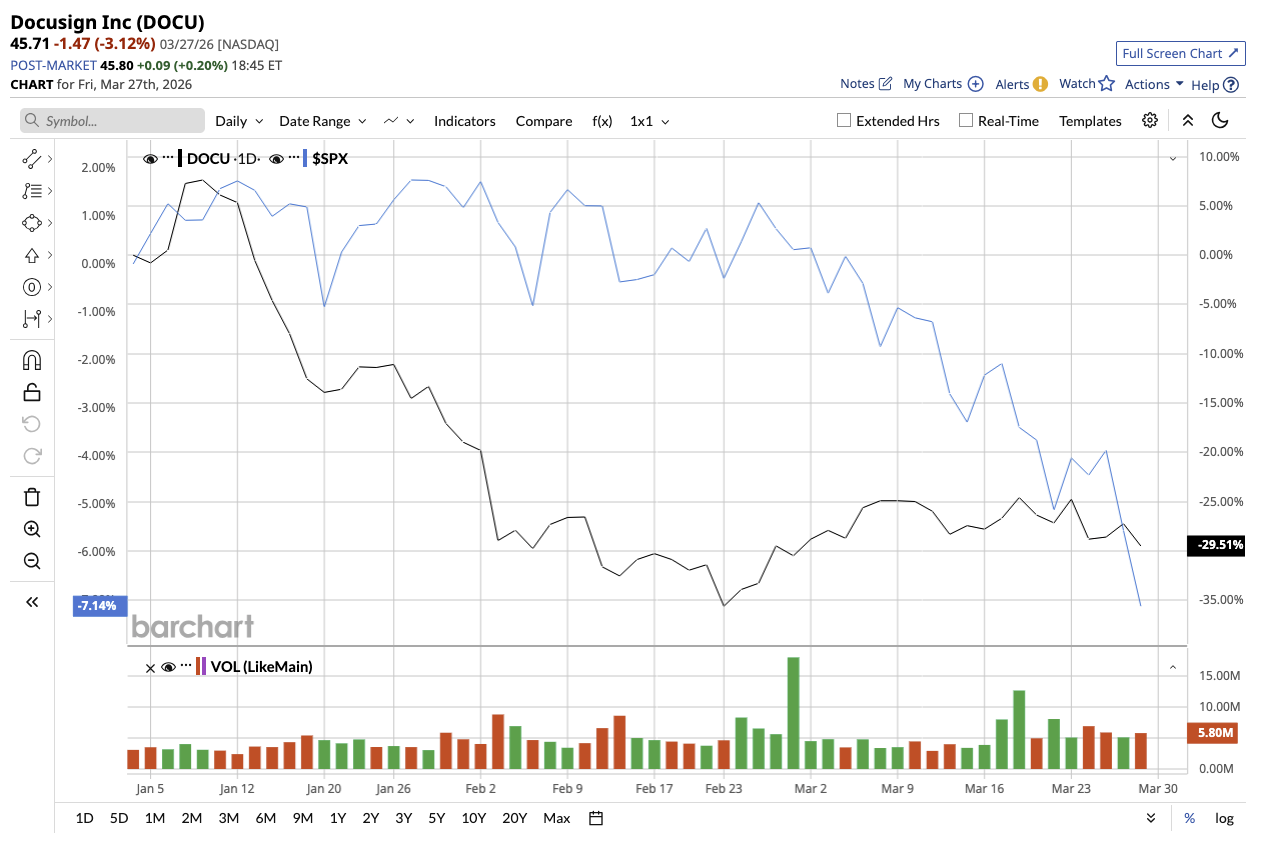Screen dimensions: 1276x856
Task: Expand the line tool options arrow
Action: (x=50, y=158)
